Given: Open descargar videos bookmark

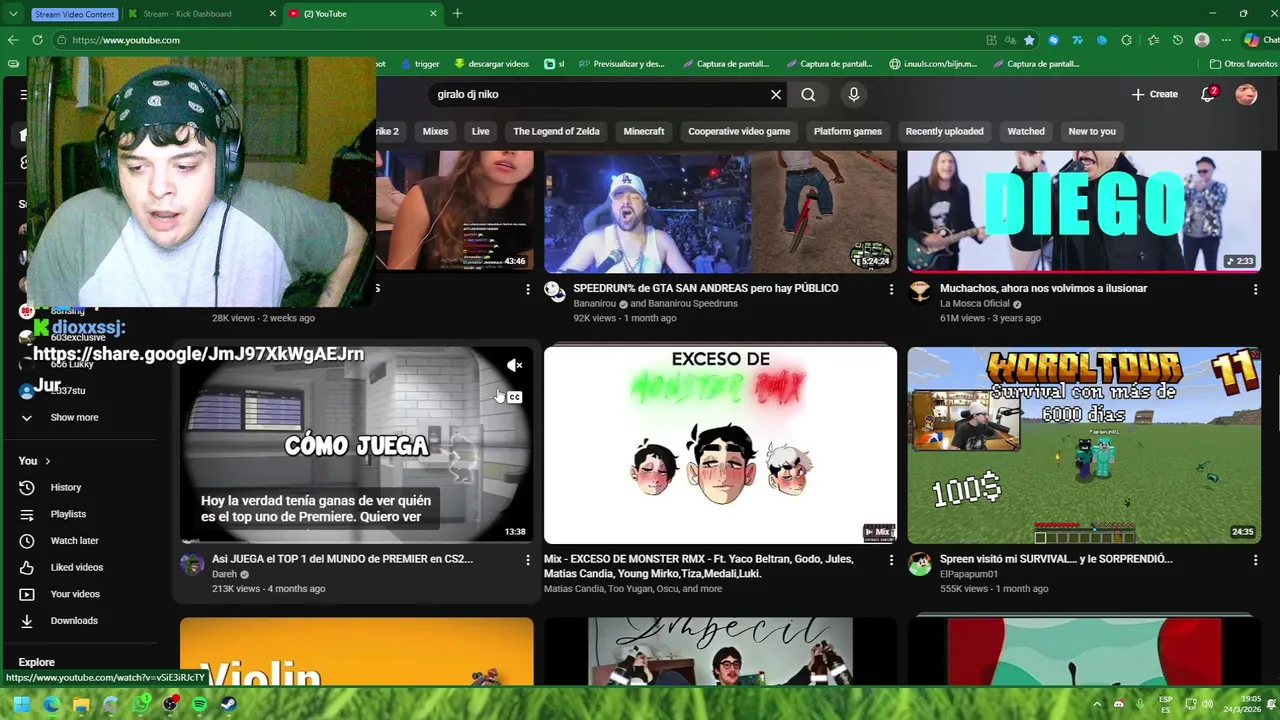Looking at the screenshot, I should [491, 64].
